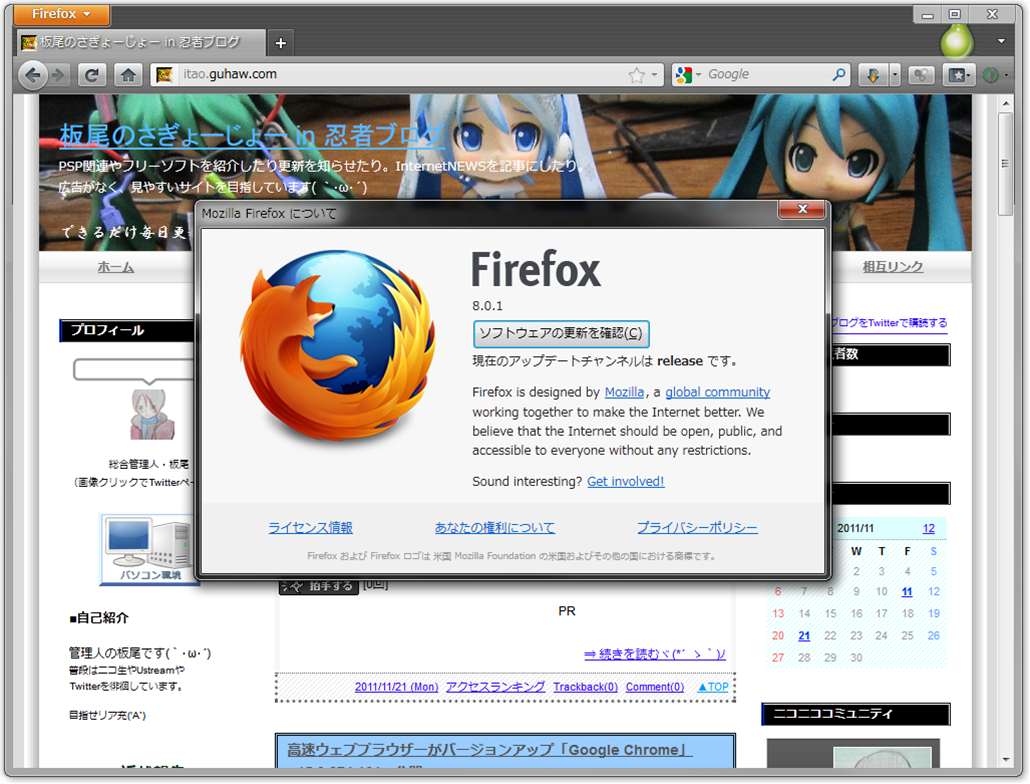Minimize the Firefox window
1030x784 pixels.
[x=928, y=14]
